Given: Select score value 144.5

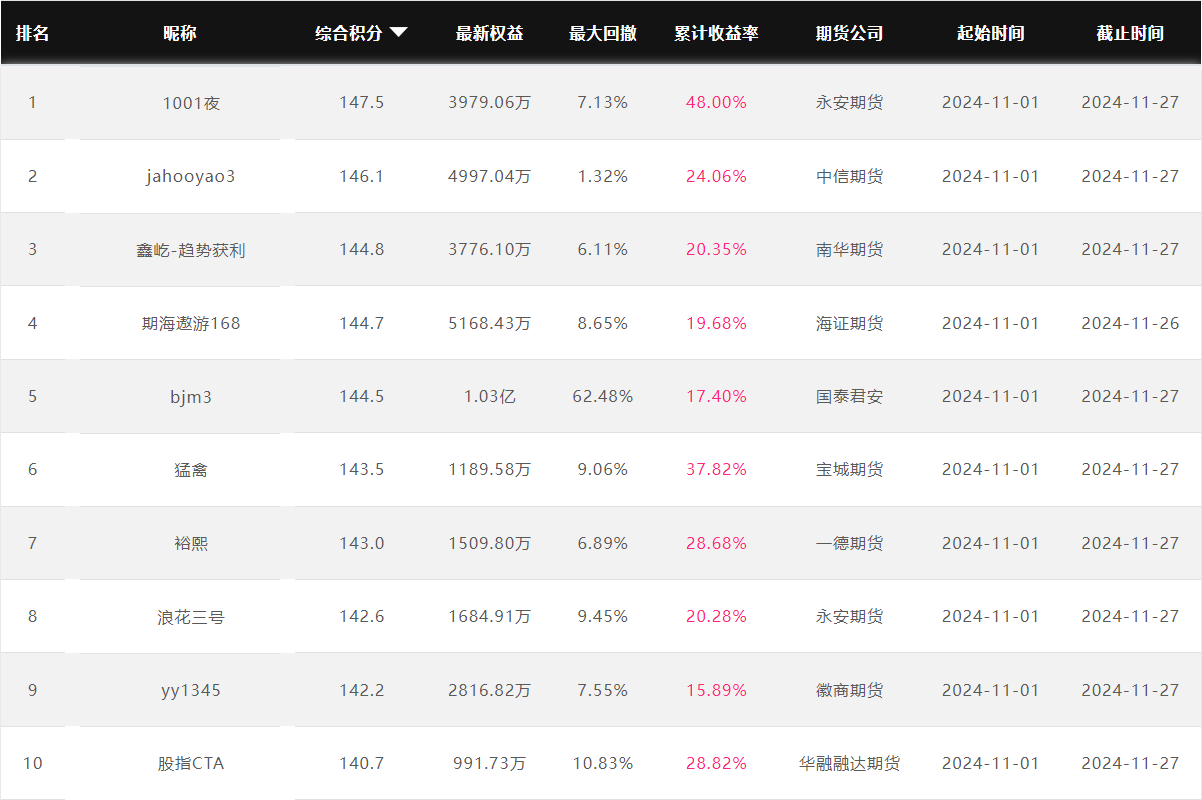Looking at the screenshot, I should tap(362, 396).
